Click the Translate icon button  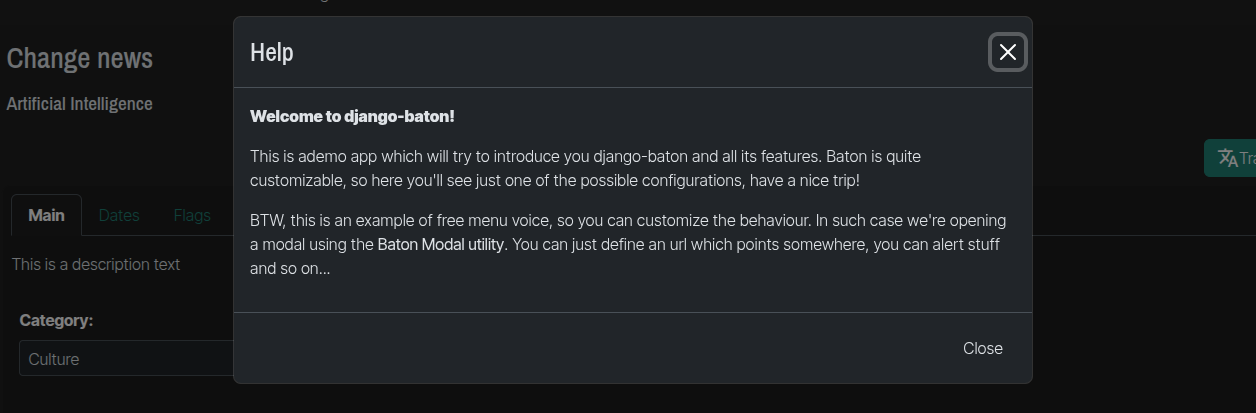pos(1231,158)
